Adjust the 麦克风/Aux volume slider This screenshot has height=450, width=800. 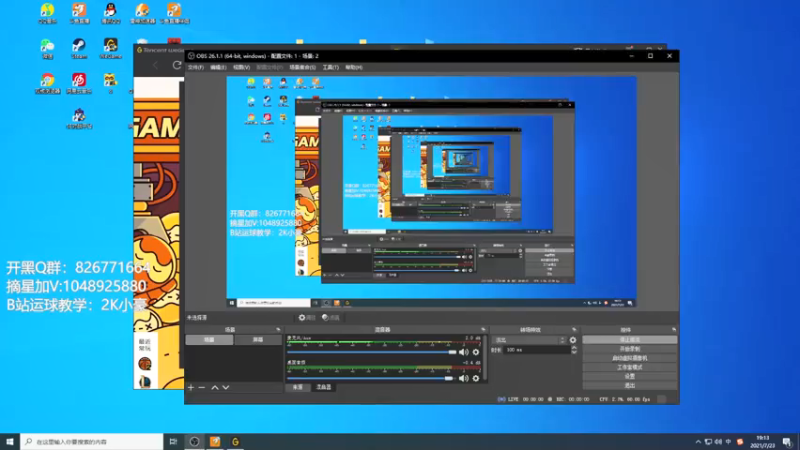pyautogui.click(x=371, y=352)
